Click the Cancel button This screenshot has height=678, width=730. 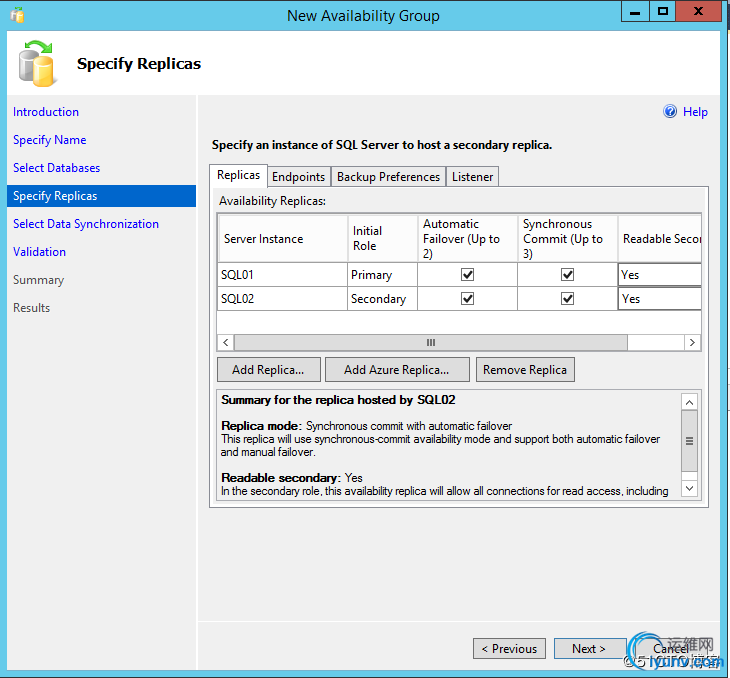coord(670,649)
